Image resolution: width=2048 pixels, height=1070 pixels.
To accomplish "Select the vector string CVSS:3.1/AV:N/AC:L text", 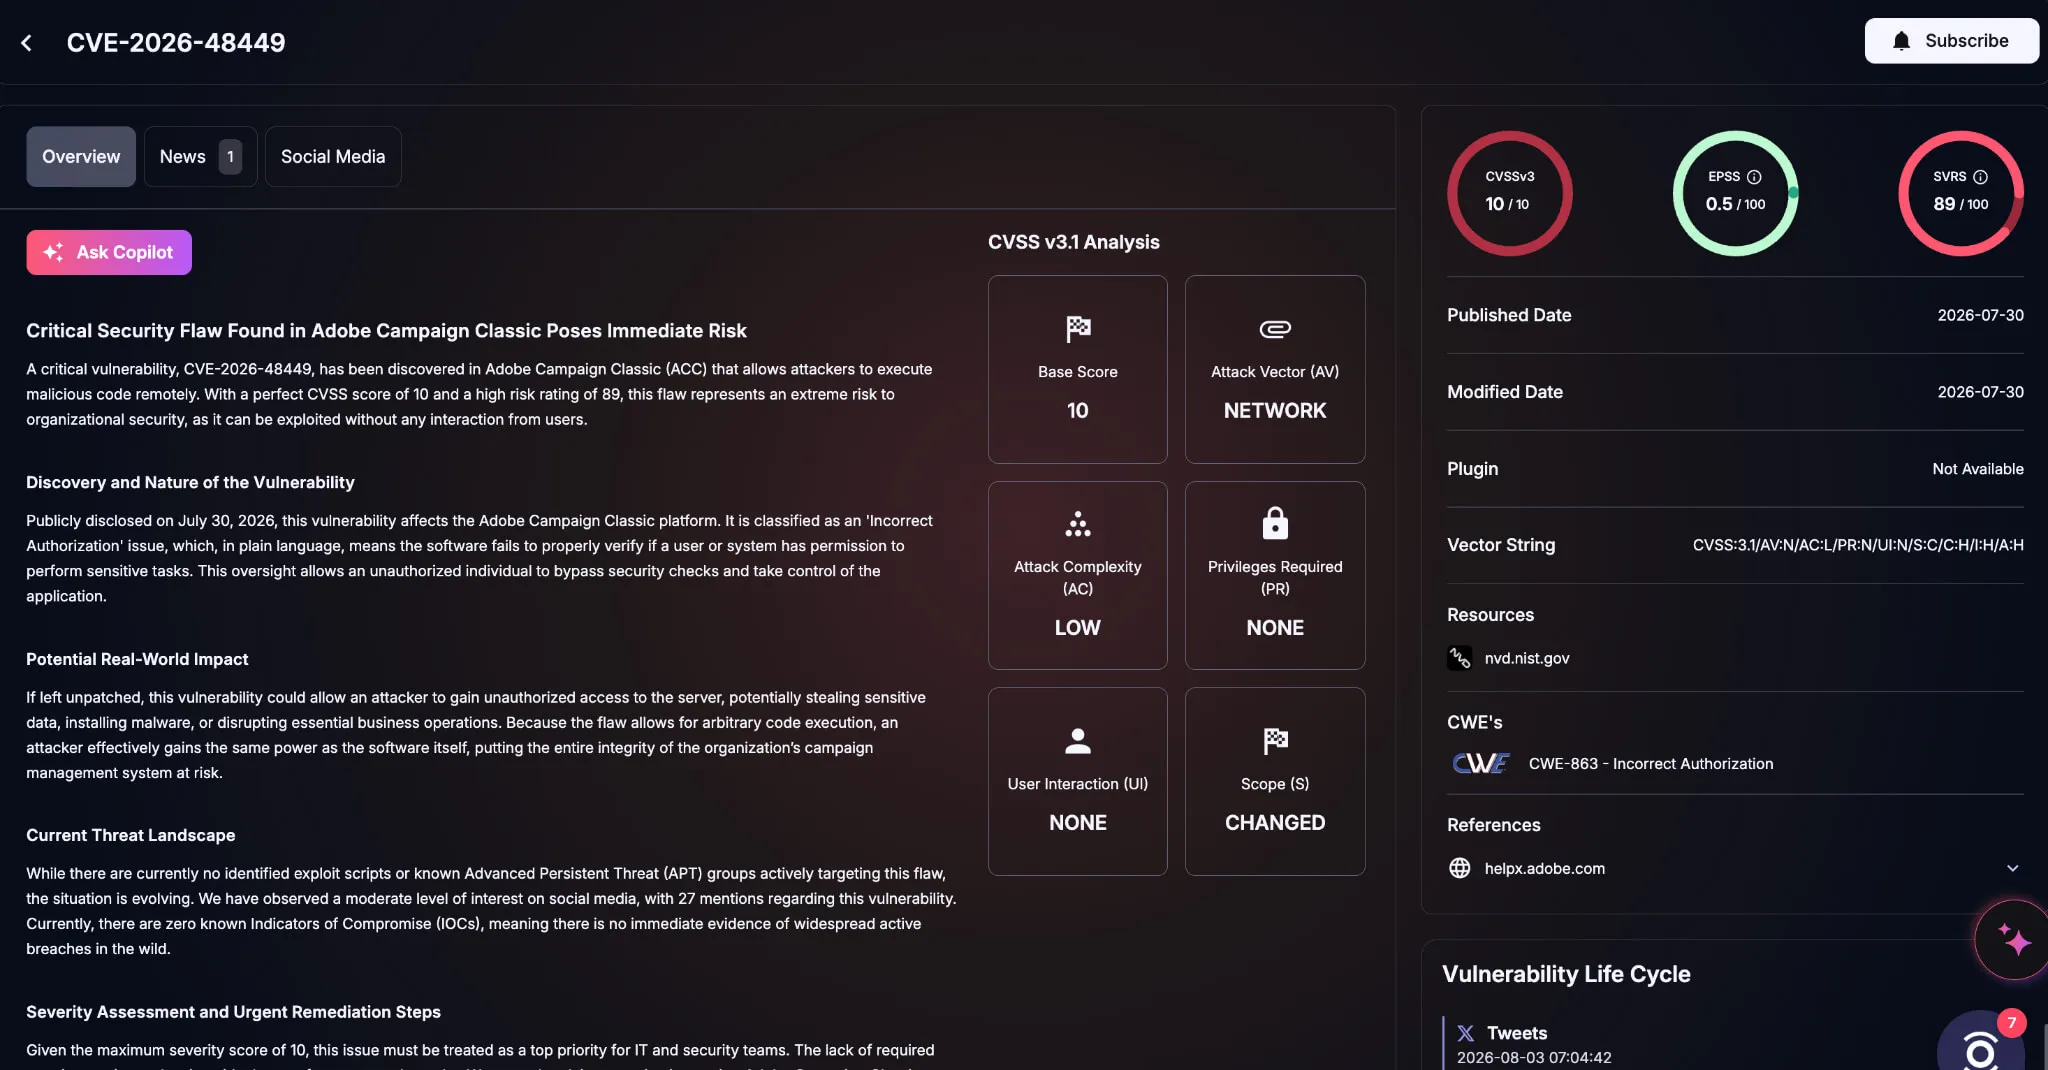I will click(1858, 545).
